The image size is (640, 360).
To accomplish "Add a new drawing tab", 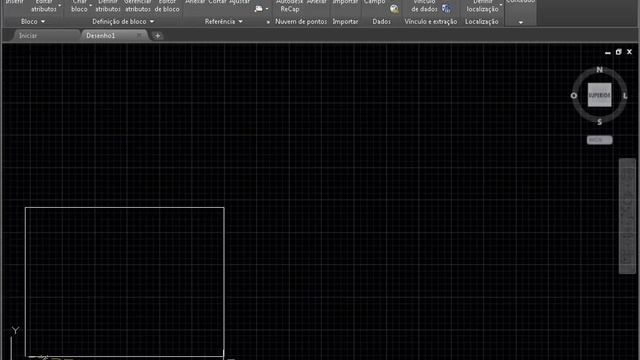I will click(x=158, y=36).
